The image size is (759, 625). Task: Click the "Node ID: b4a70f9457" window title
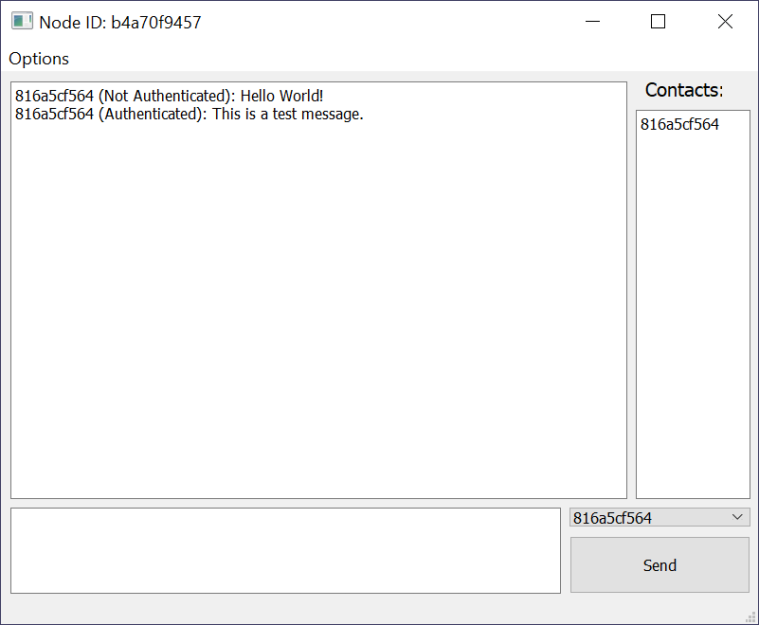[120, 22]
